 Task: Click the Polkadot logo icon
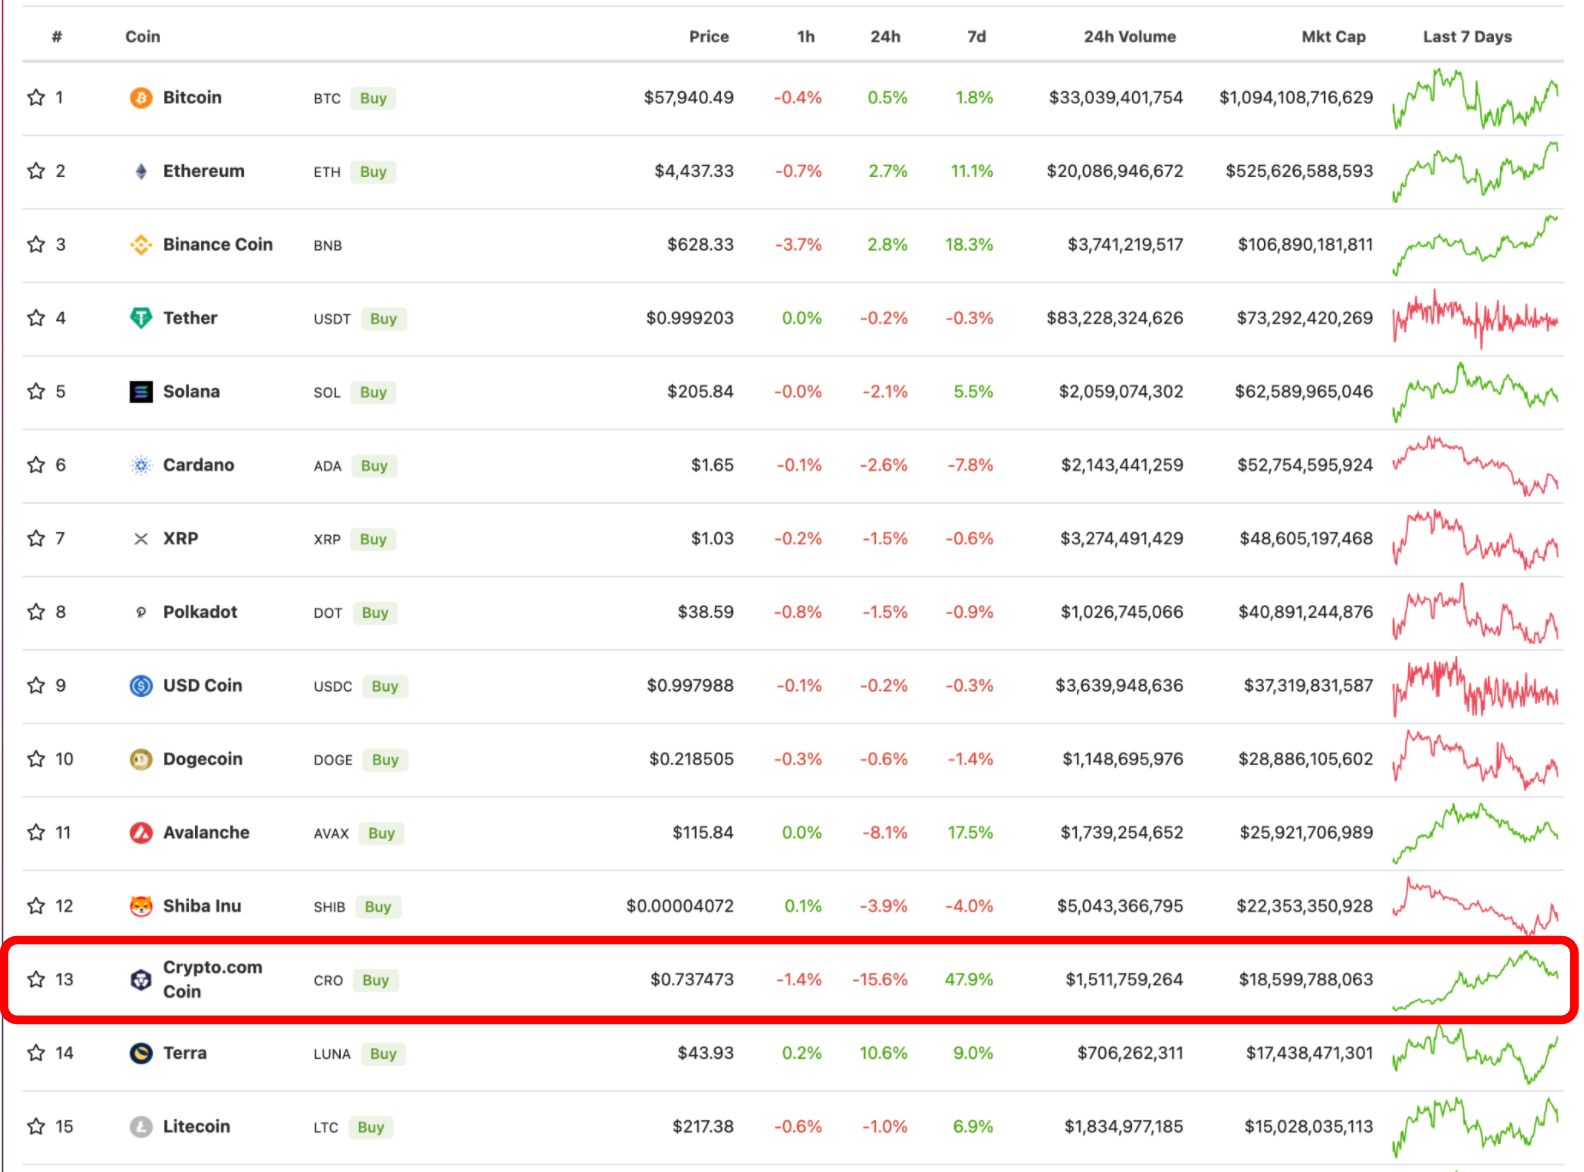coord(141,612)
